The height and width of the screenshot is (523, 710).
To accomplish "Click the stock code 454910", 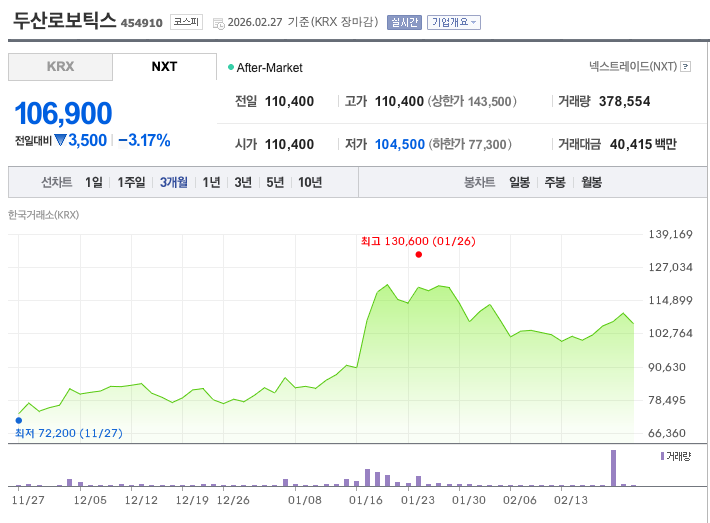I will click(x=142, y=23).
